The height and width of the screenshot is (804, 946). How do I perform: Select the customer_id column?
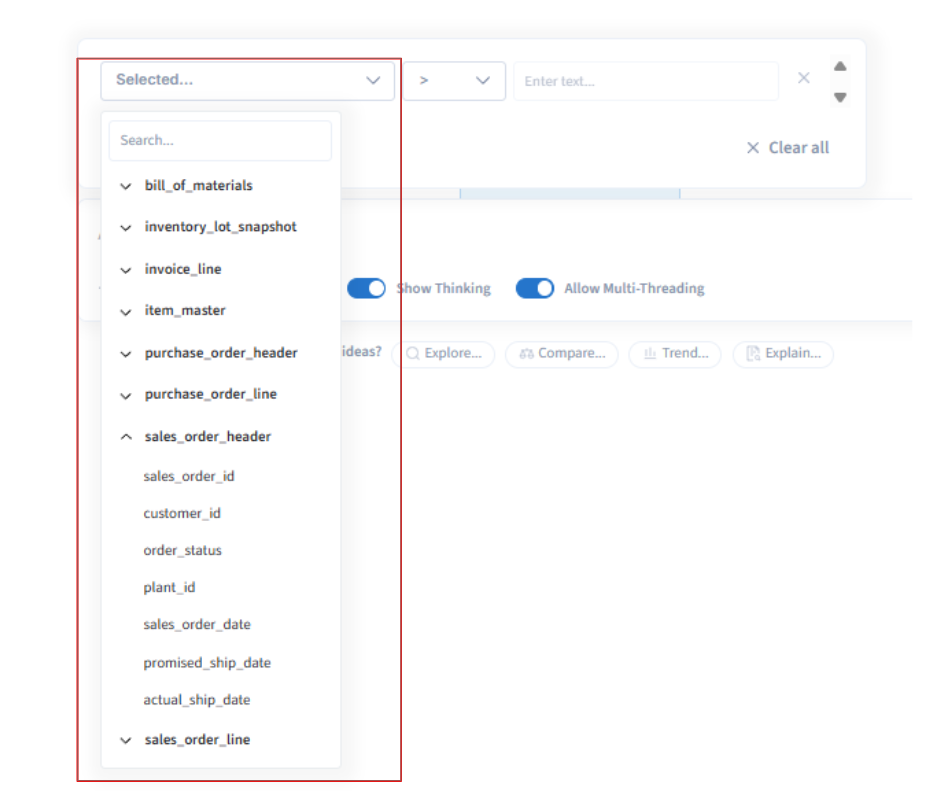tap(182, 513)
